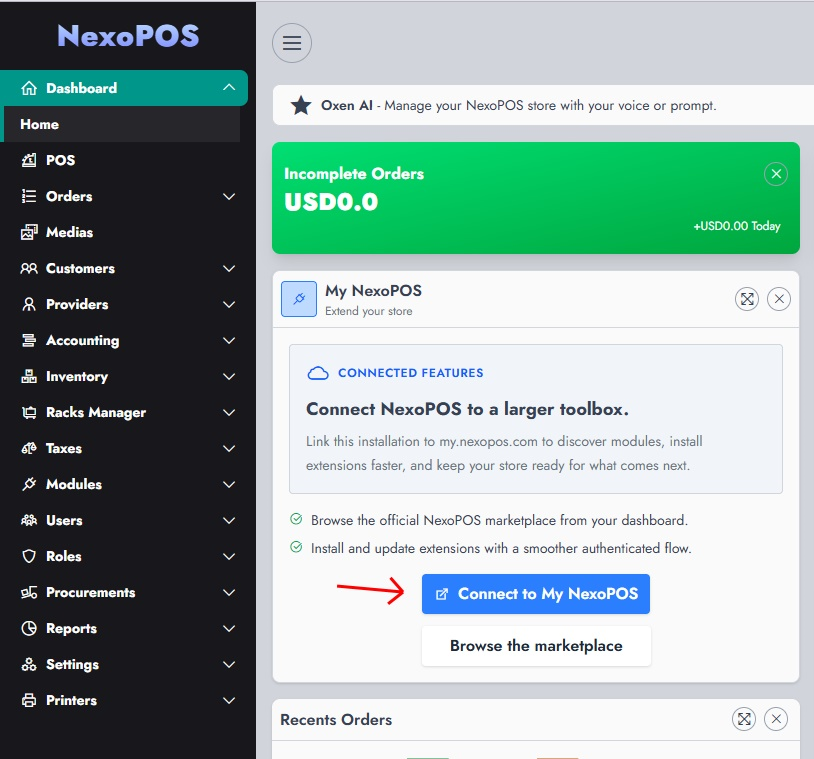Viewport: 814px width, 759px height.
Task: Close the My NexoPOS widget
Action: pos(779,299)
